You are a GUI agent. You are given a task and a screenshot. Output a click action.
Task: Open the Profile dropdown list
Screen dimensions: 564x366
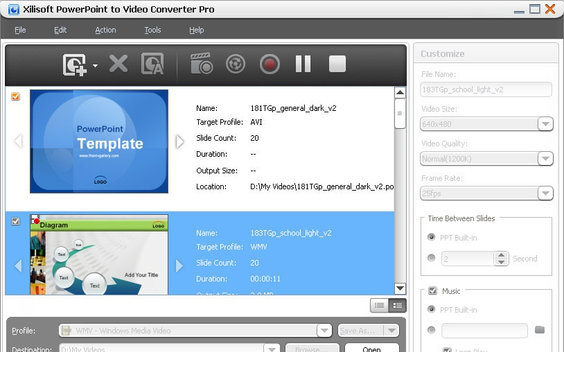pos(324,330)
